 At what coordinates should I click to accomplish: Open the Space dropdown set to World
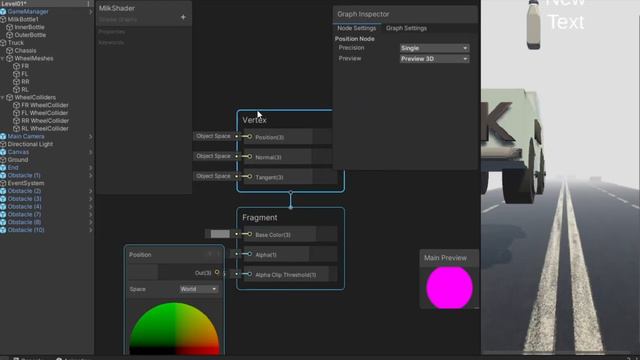[x=199, y=289]
